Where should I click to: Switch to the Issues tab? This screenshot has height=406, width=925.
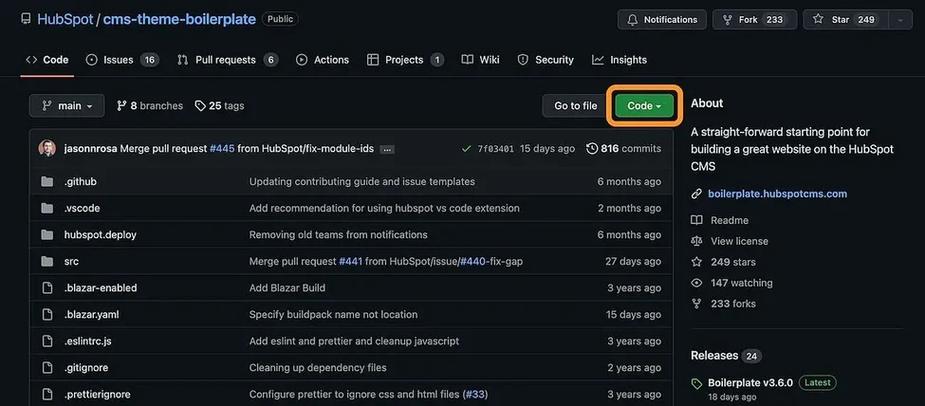tap(122, 60)
